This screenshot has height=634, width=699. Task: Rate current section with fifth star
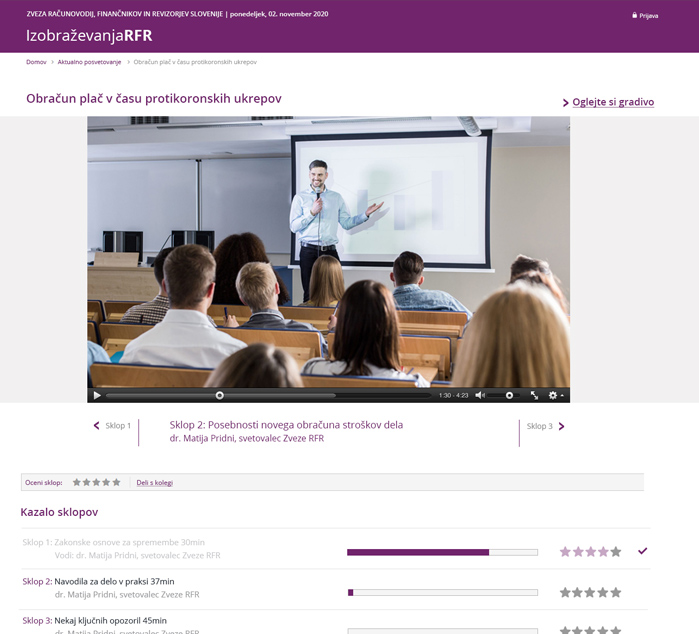click(x=116, y=482)
